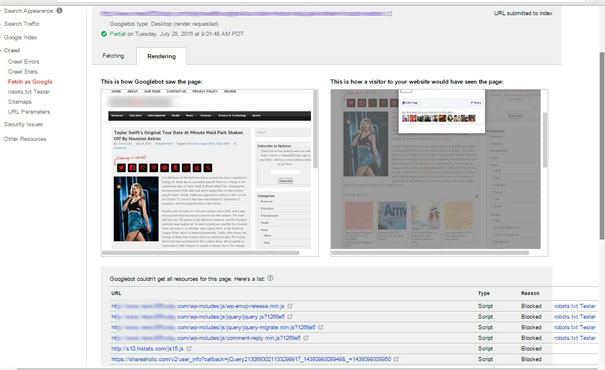The image size is (605, 370).
Task: Expand the Search Appearance sidebar section
Action: 28,11
